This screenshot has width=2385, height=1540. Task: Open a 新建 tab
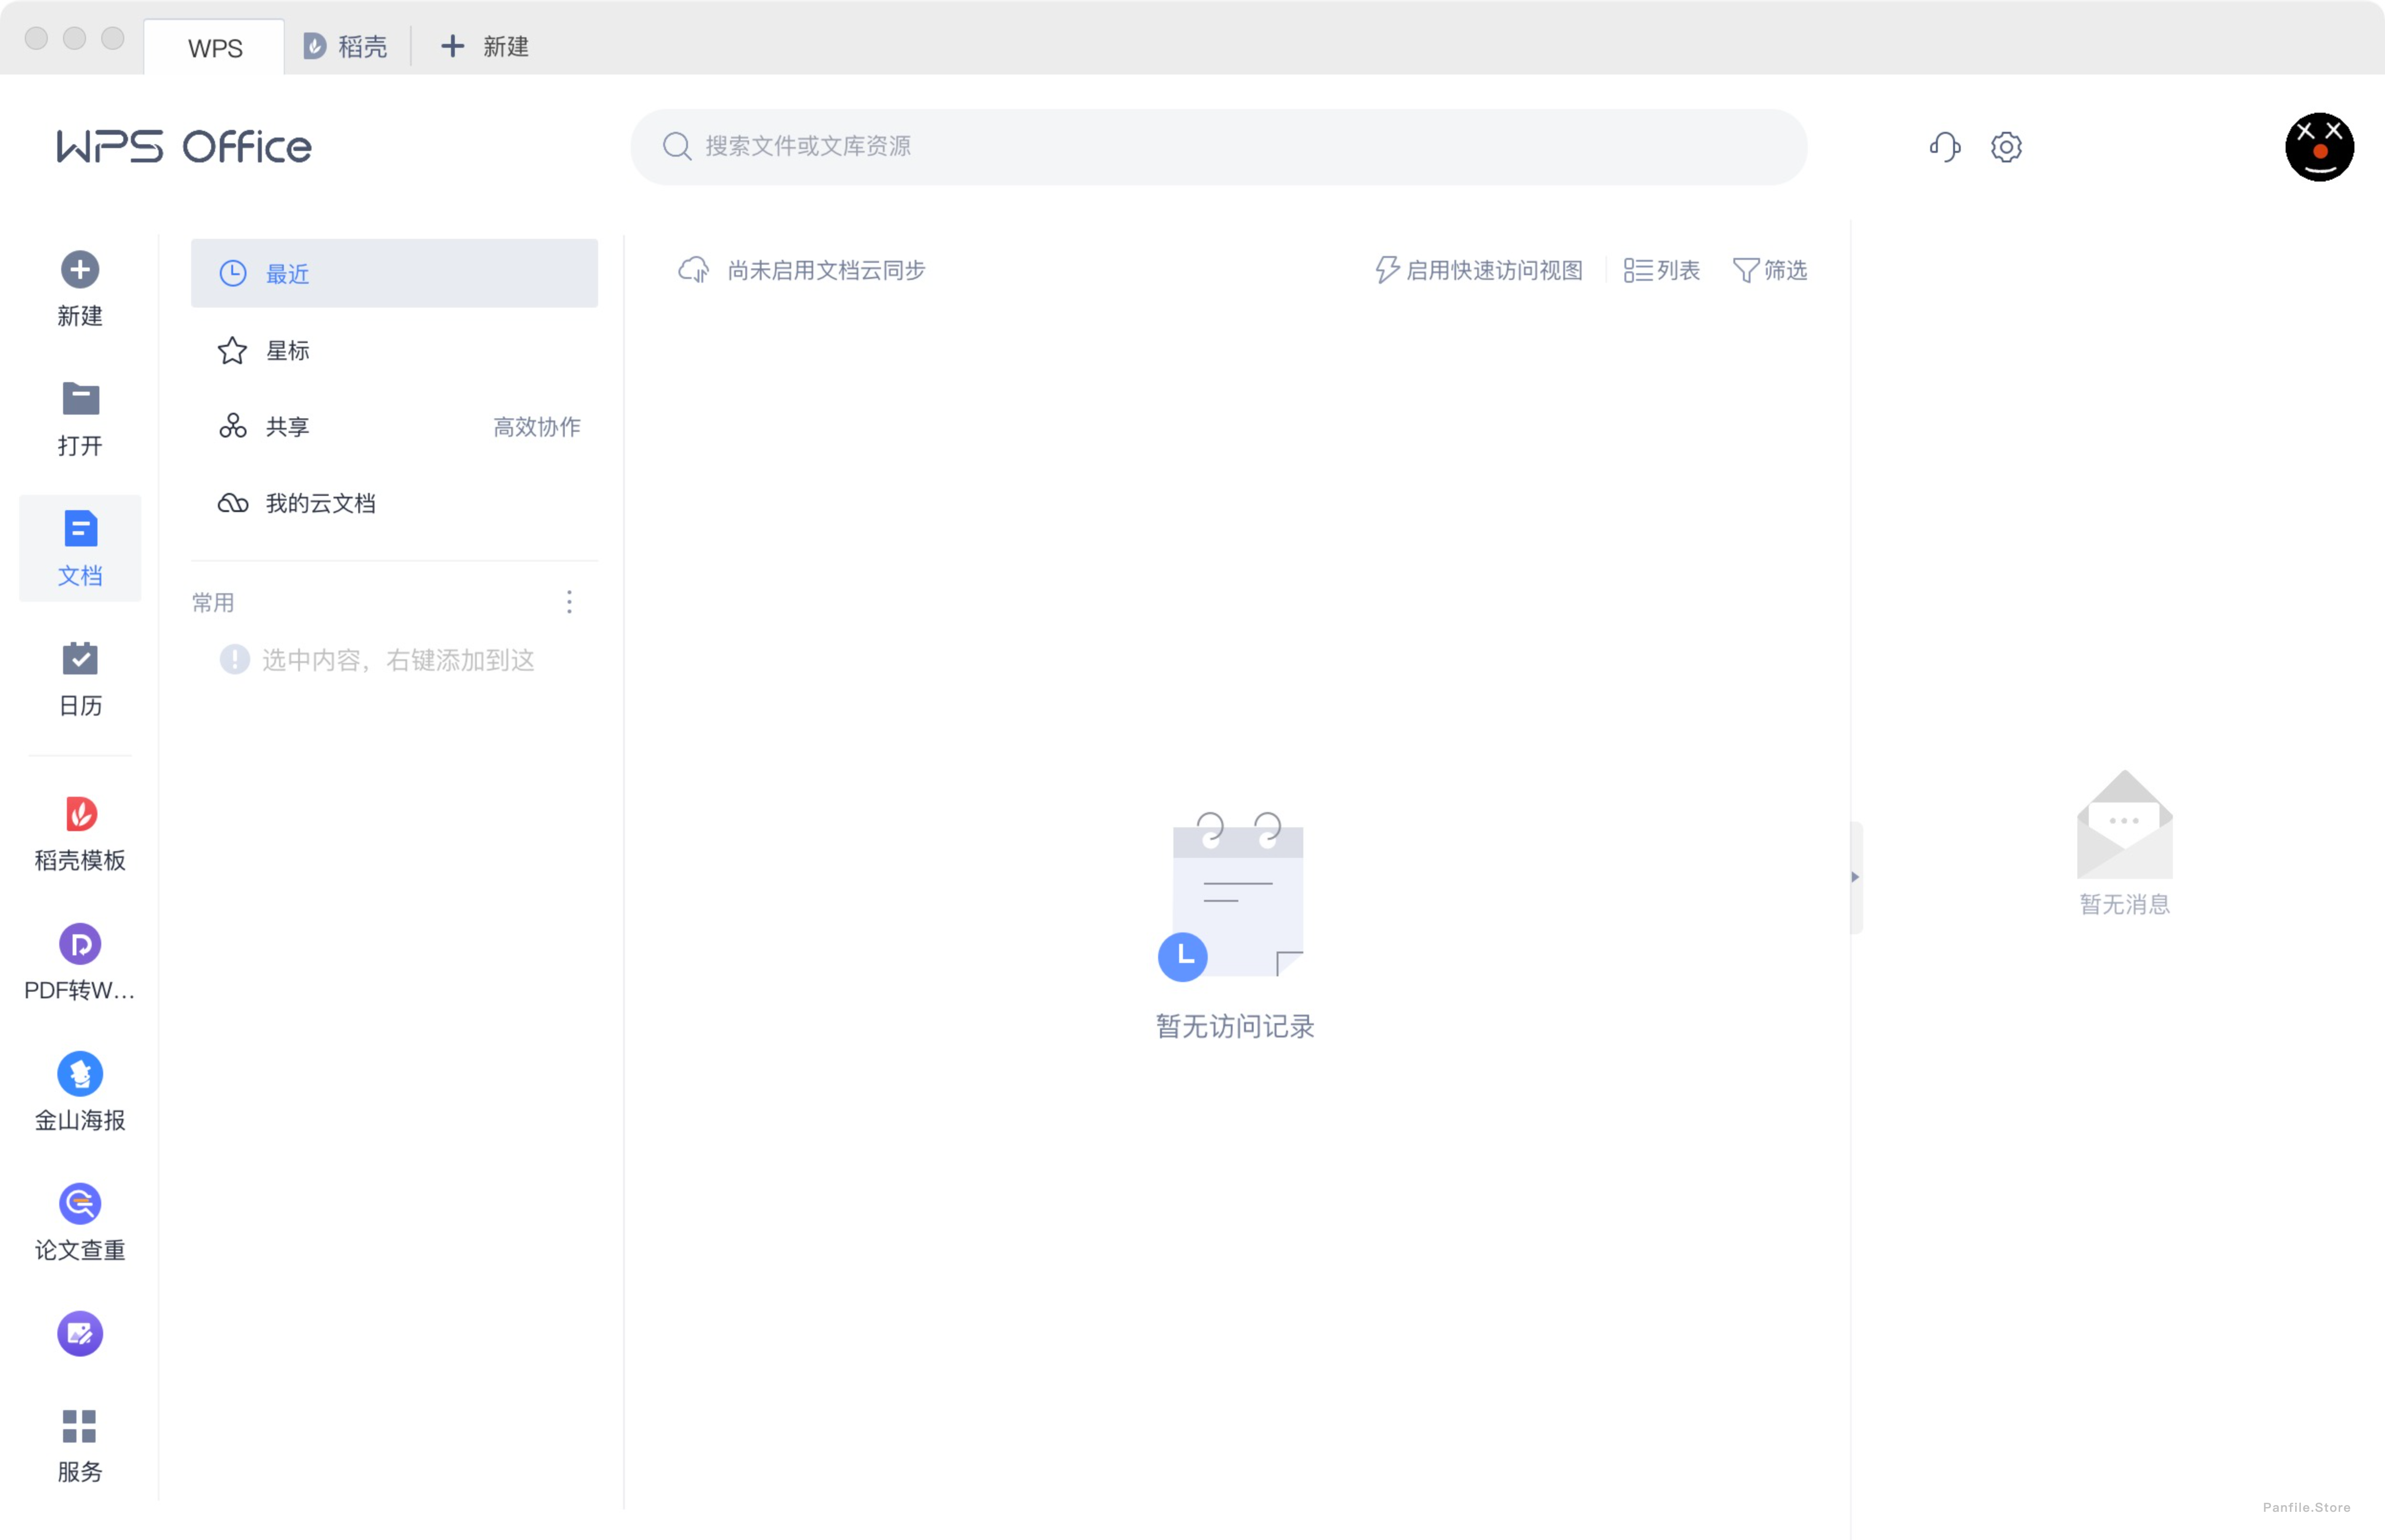pos(485,46)
